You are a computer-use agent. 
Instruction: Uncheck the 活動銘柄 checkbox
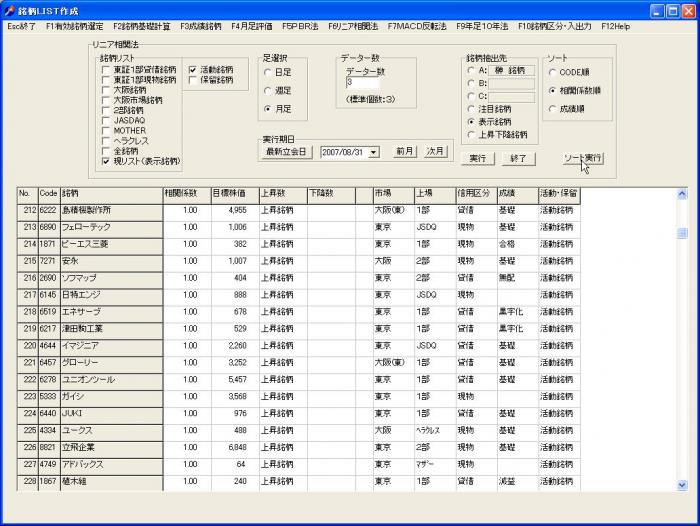point(192,70)
